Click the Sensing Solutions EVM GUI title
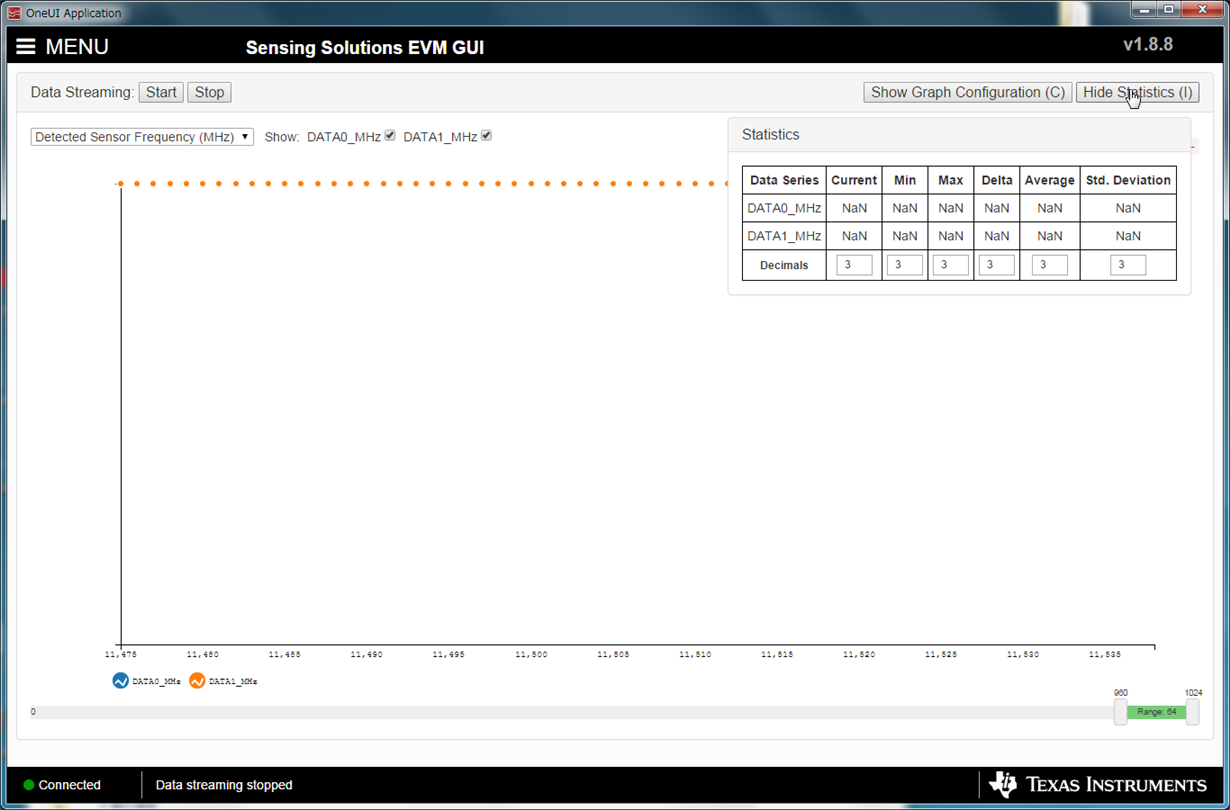Screen dimensions: 1230x810 pyautogui.click(x=365, y=48)
